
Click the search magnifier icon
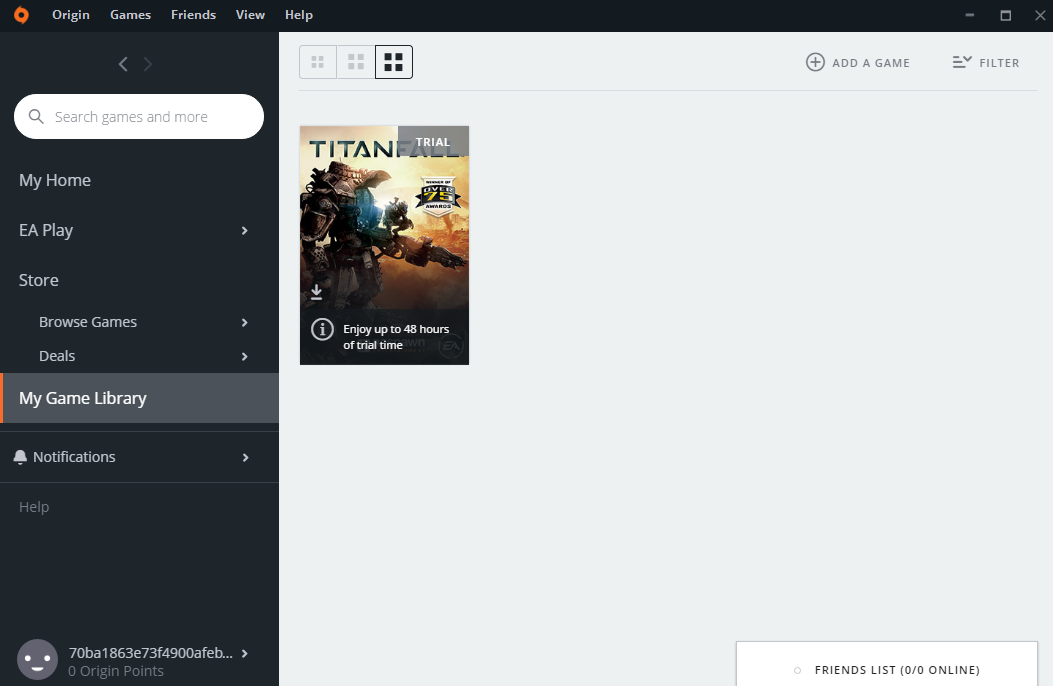36,117
